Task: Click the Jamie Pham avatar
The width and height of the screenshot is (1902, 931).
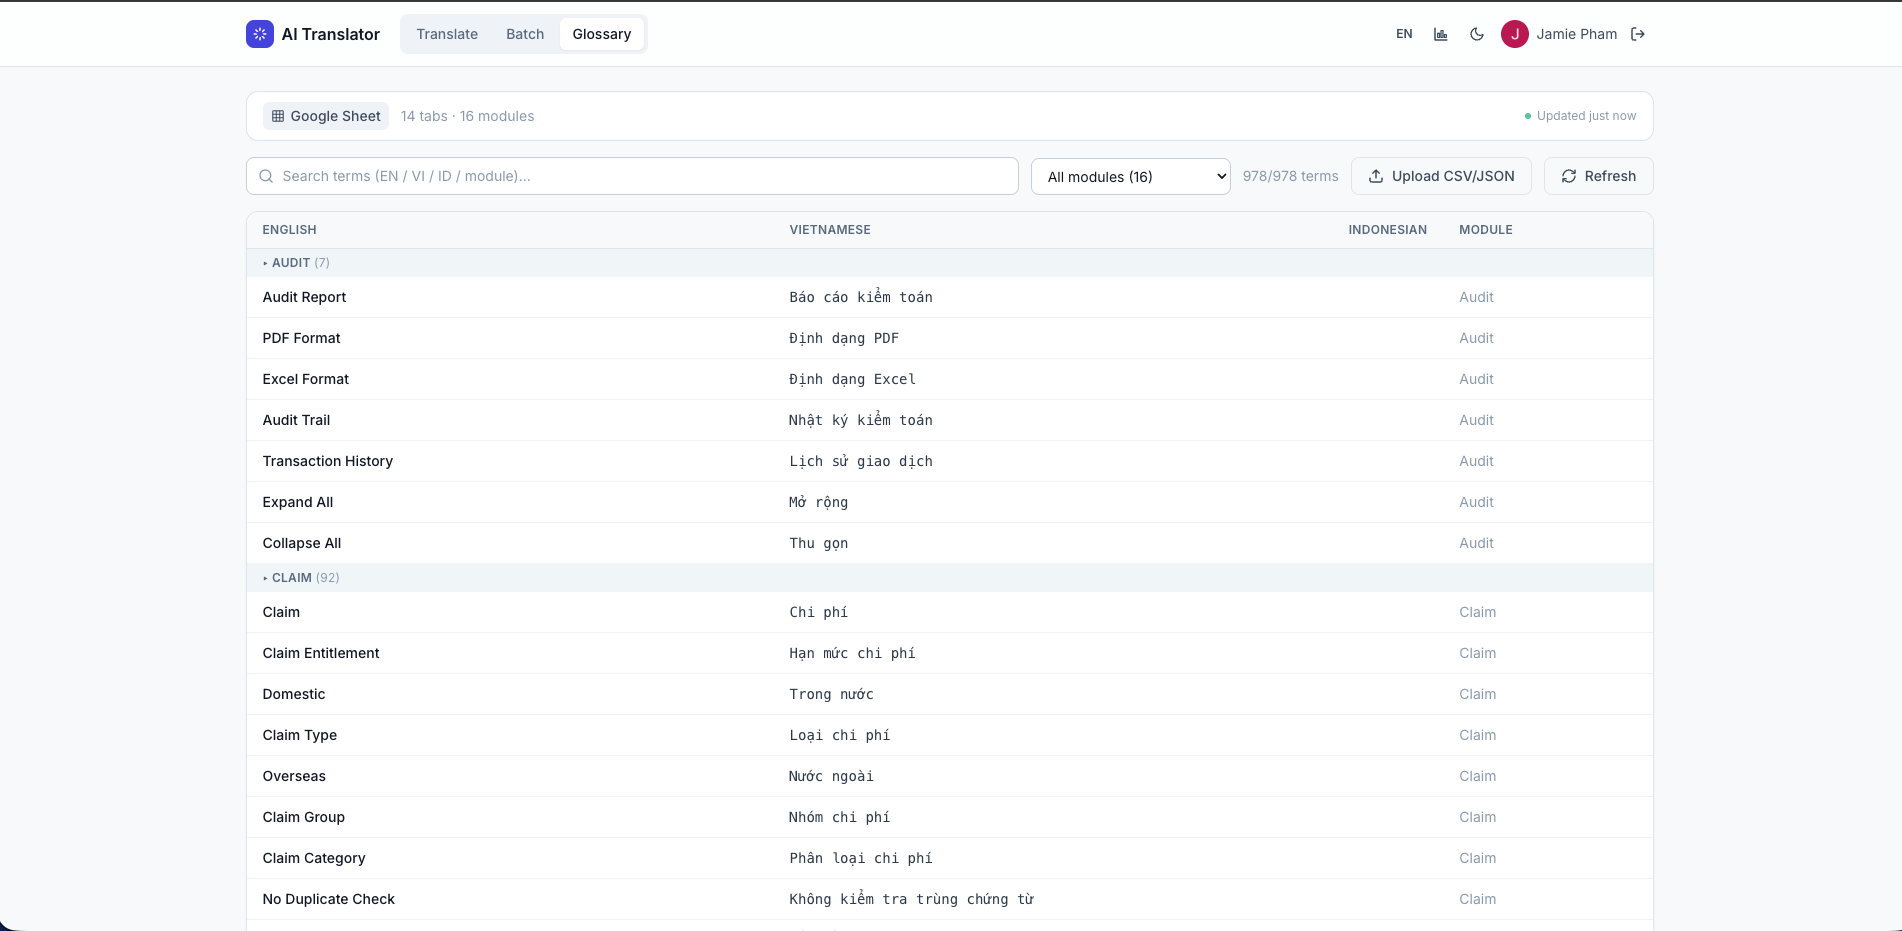Action: pyautogui.click(x=1515, y=34)
